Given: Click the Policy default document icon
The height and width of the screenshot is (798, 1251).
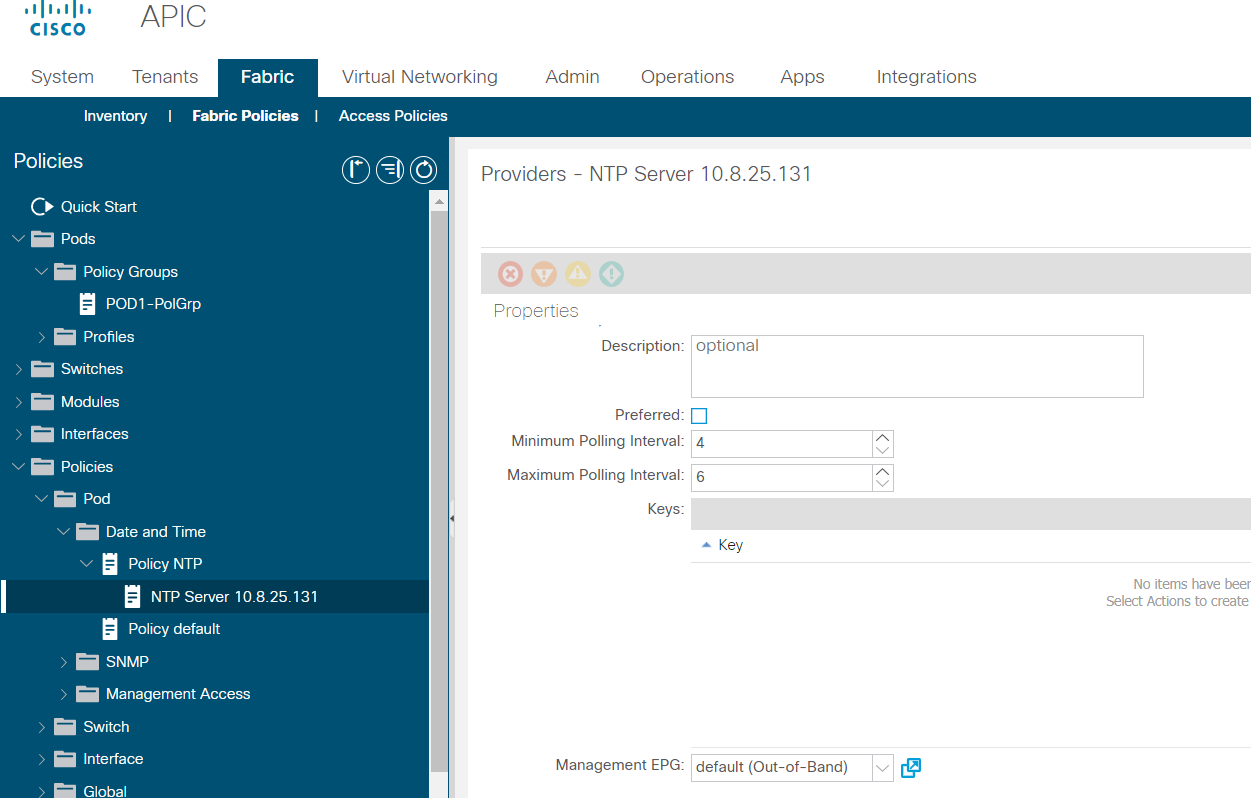Looking at the screenshot, I should tap(110, 629).
